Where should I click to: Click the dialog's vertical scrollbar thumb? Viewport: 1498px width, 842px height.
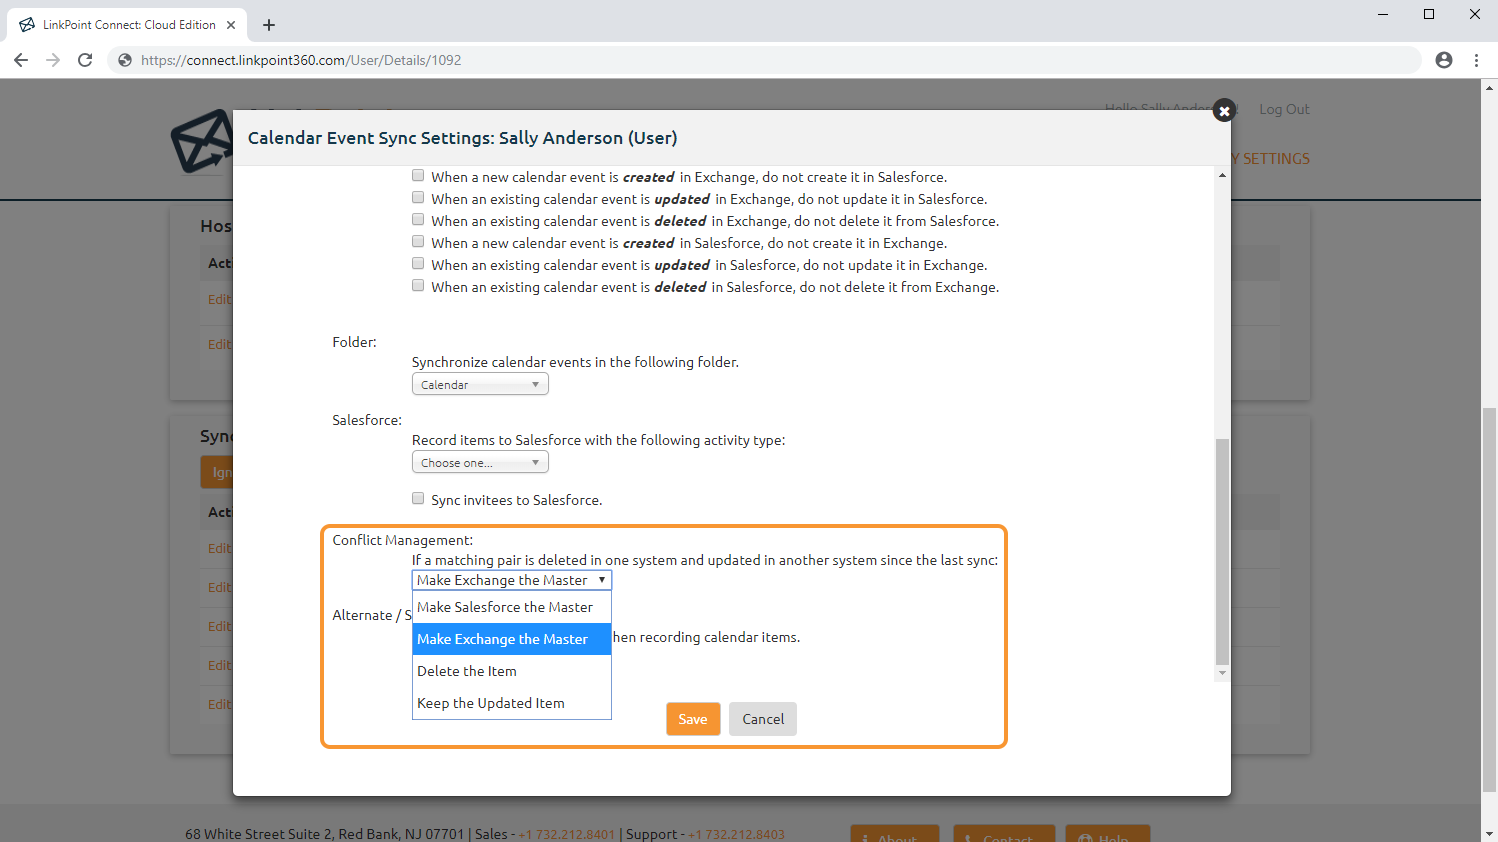pos(1222,551)
